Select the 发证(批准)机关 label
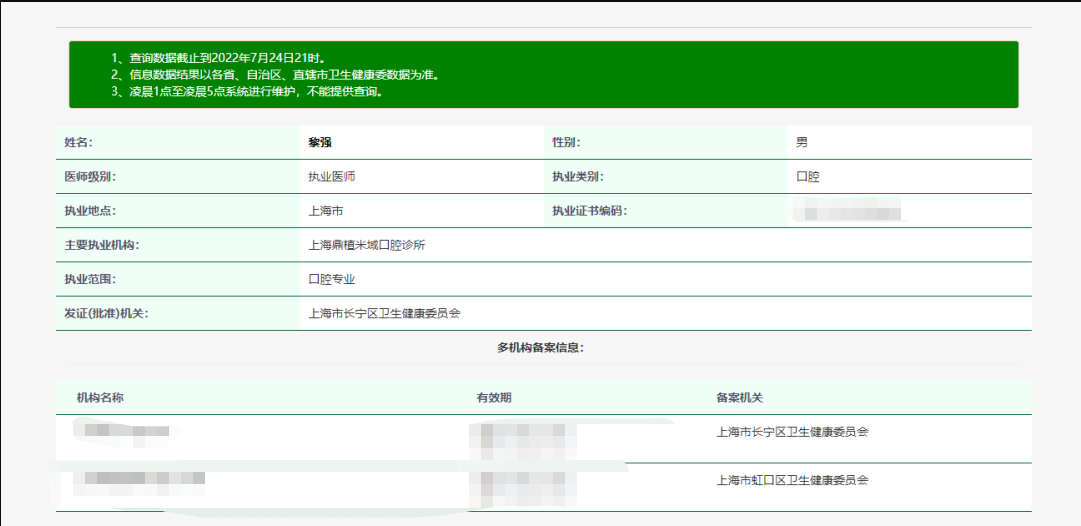This screenshot has height=526, width=1081. [x=107, y=314]
